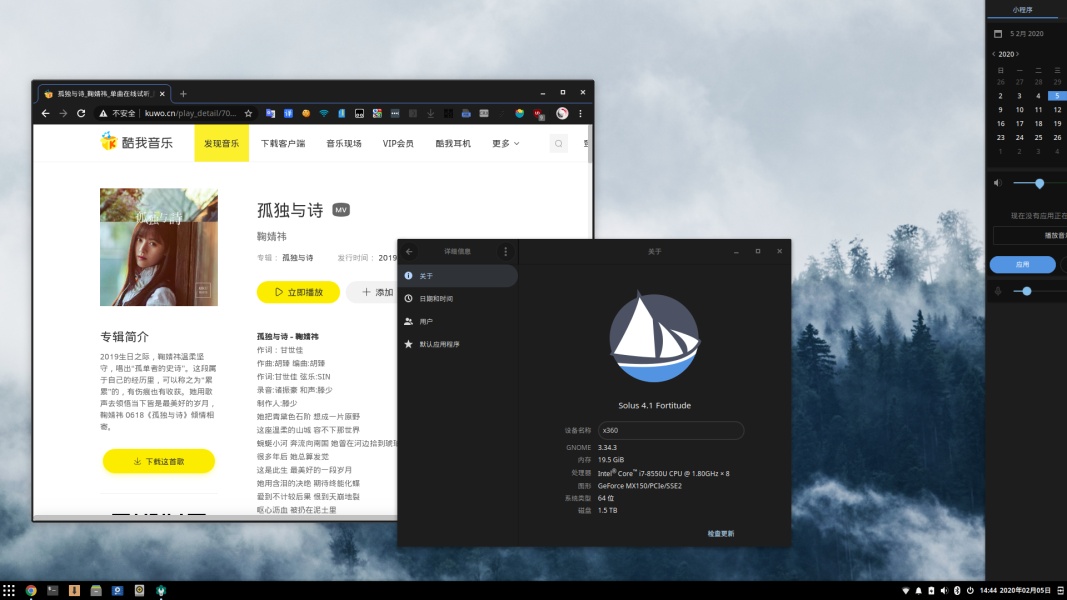Edit the device name field x360
Image resolution: width=1067 pixels, height=600 pixels.
point(671,430)
